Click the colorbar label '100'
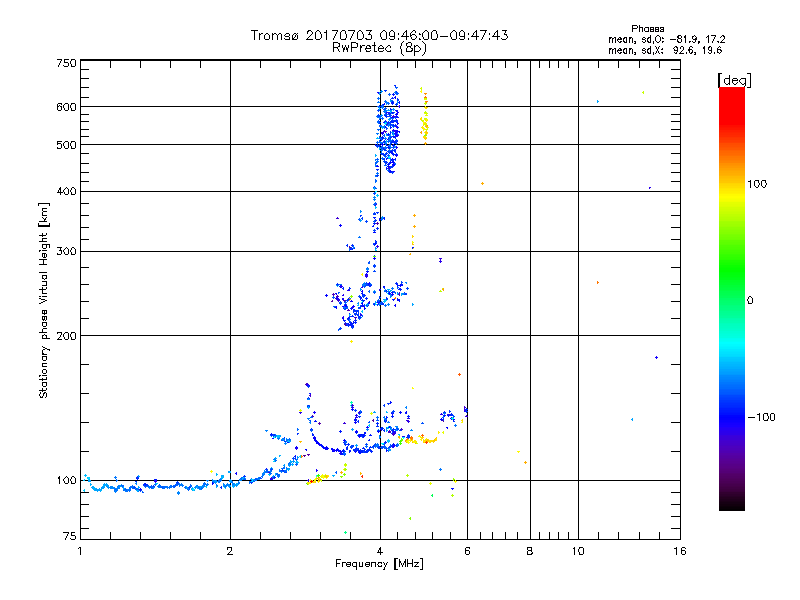This screenshot has width=800, height=600. coord(757,184)
